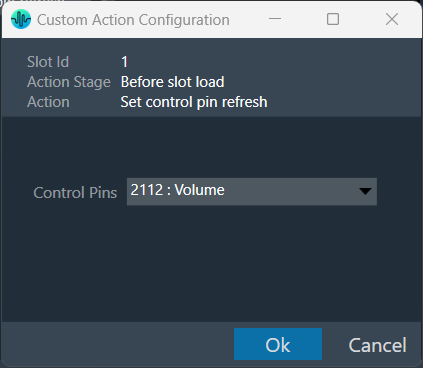Select the "Set control pin refresh" text
The height and width of the screenshot is (368, 423).
pos(194,102)
